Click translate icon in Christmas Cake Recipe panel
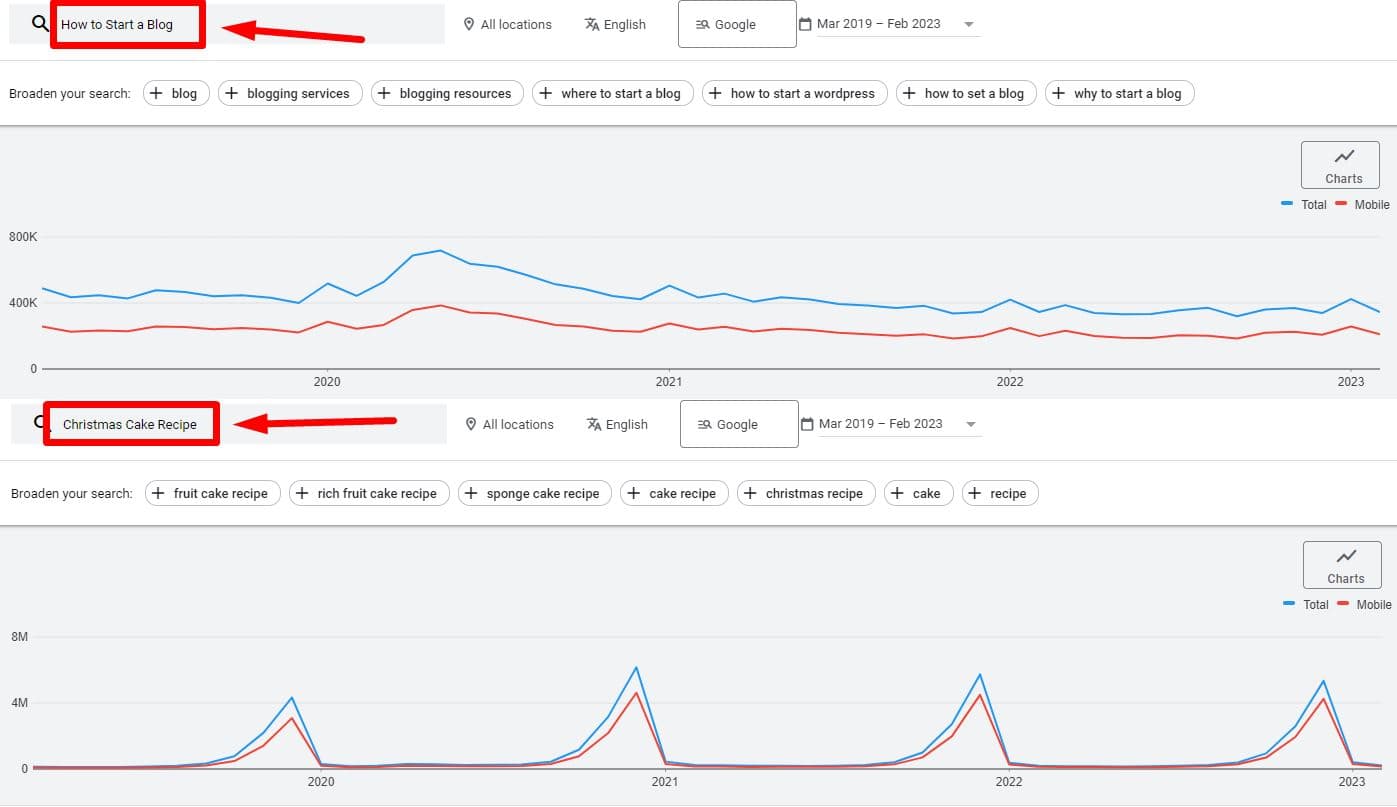Screen dimensions: 1397x807 pos(594,424)
